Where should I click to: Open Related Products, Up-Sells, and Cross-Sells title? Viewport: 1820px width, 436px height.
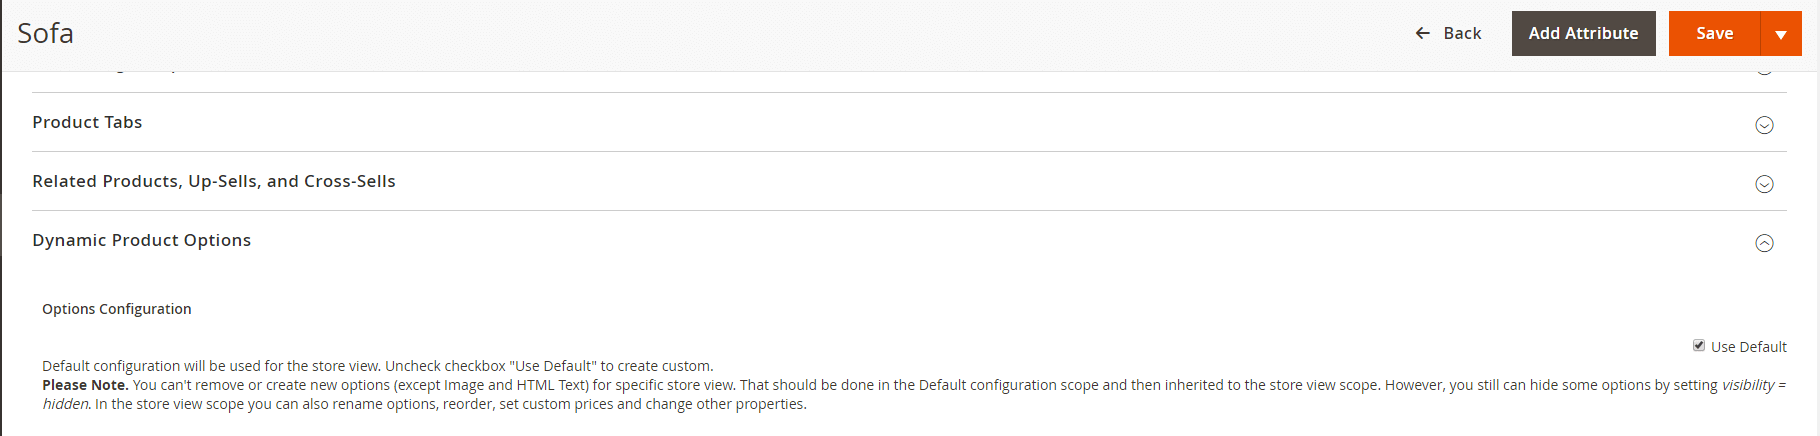[x=214, y=181]
